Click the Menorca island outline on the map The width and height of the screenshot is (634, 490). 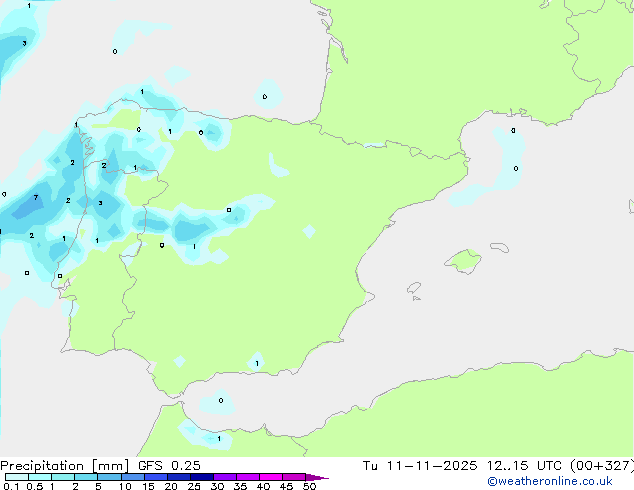point(499,247)
